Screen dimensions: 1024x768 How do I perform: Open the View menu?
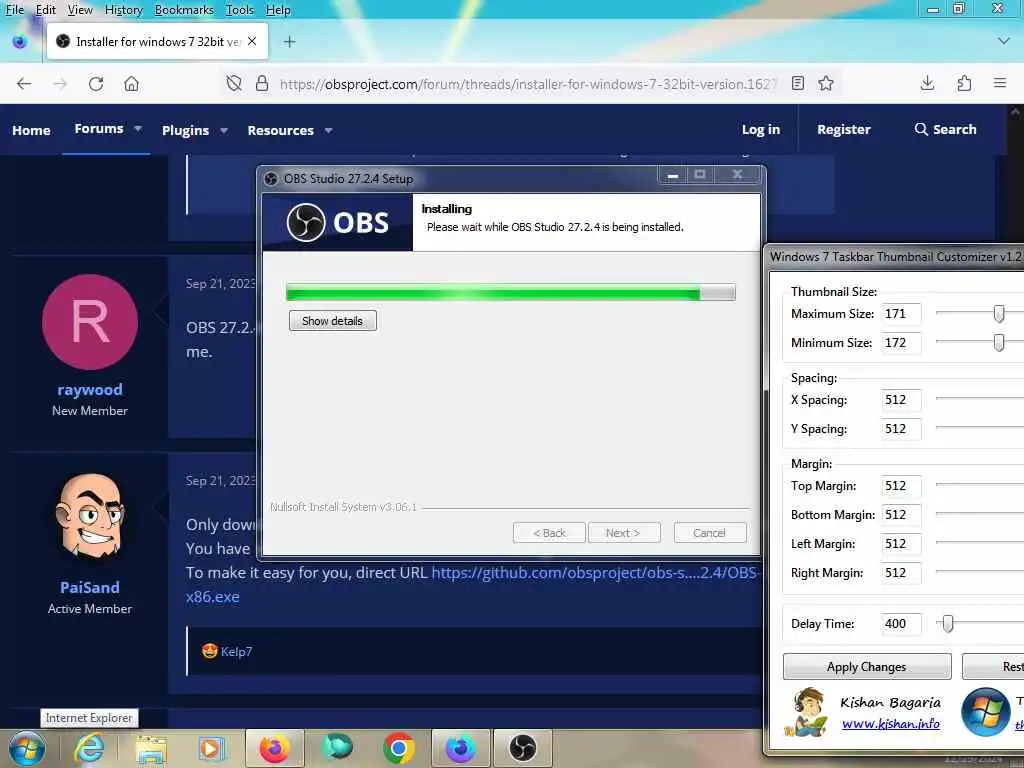tap(80, 10)
